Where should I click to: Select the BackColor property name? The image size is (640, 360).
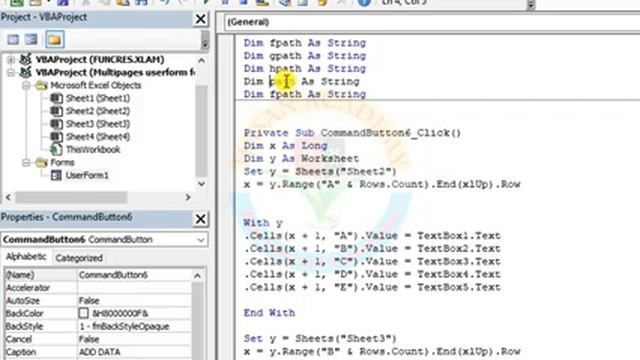pos(24,313)
